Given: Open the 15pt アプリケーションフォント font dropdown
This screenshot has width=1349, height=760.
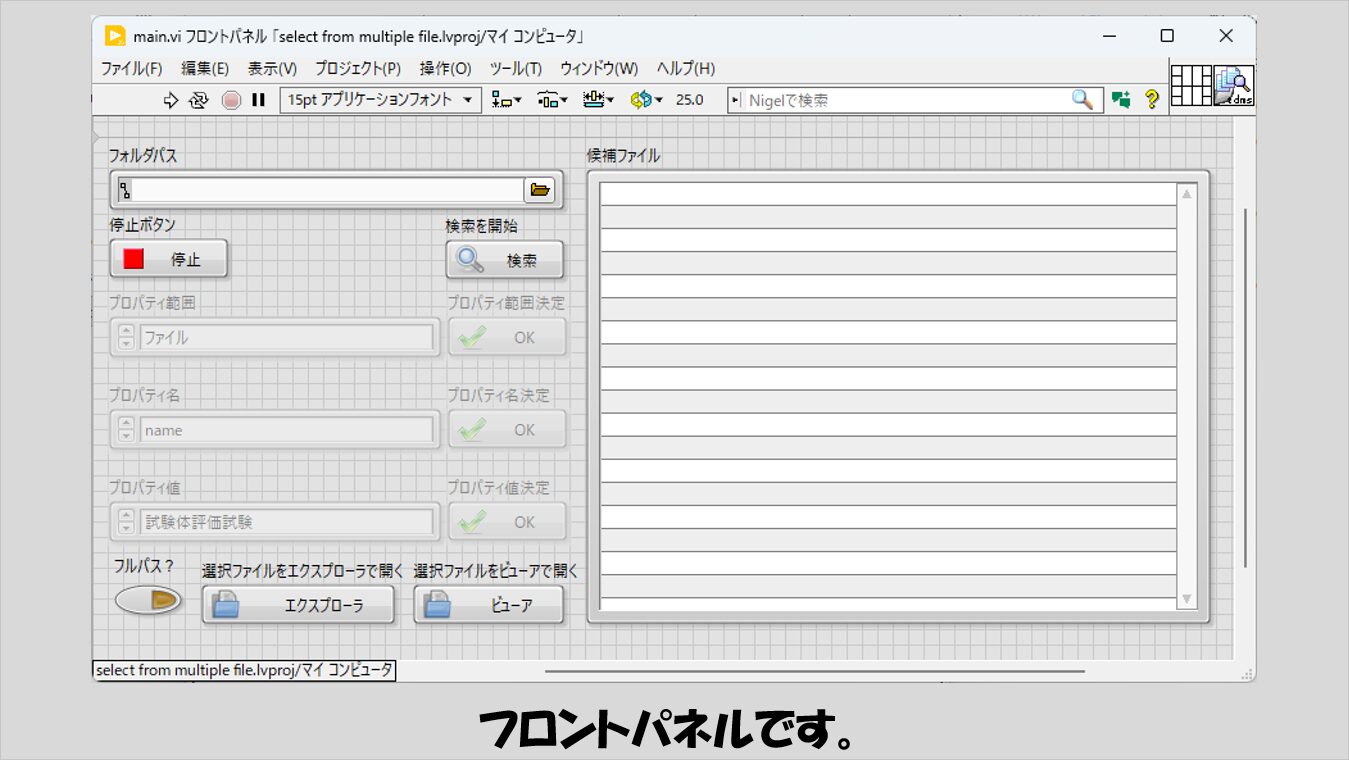Looking at the screenshot, I should 380,100.
